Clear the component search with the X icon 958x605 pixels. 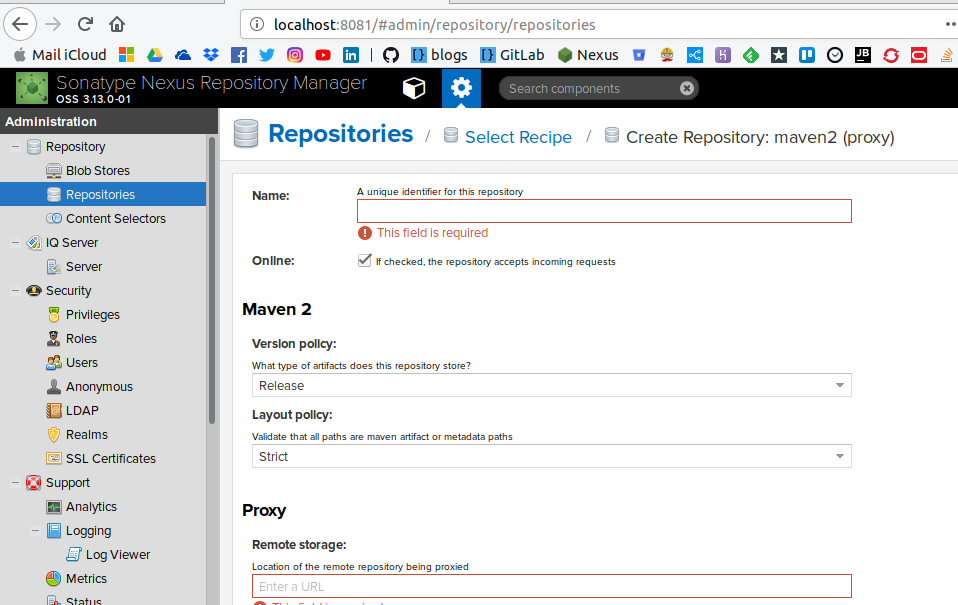click(687, 89)
